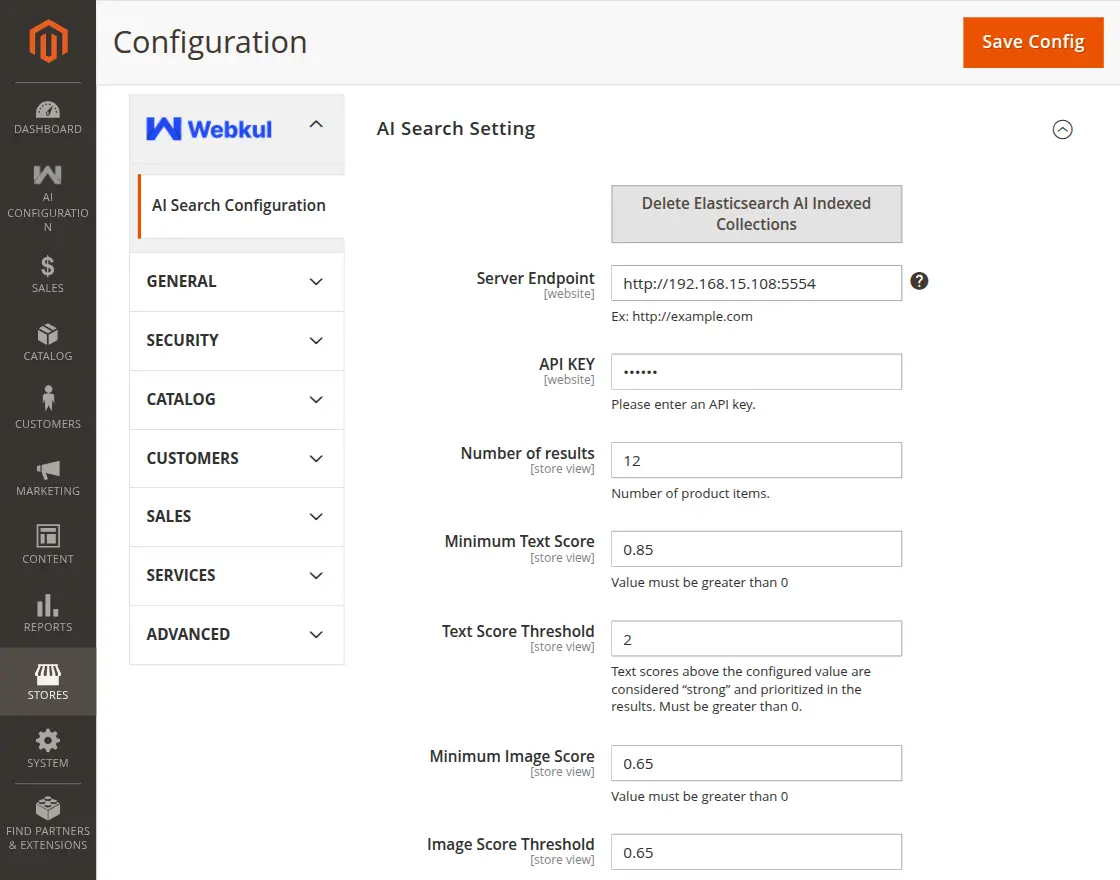Open the Customers sidebar icon
This screenshot has height=880, width=1120.
coord(47,400)
